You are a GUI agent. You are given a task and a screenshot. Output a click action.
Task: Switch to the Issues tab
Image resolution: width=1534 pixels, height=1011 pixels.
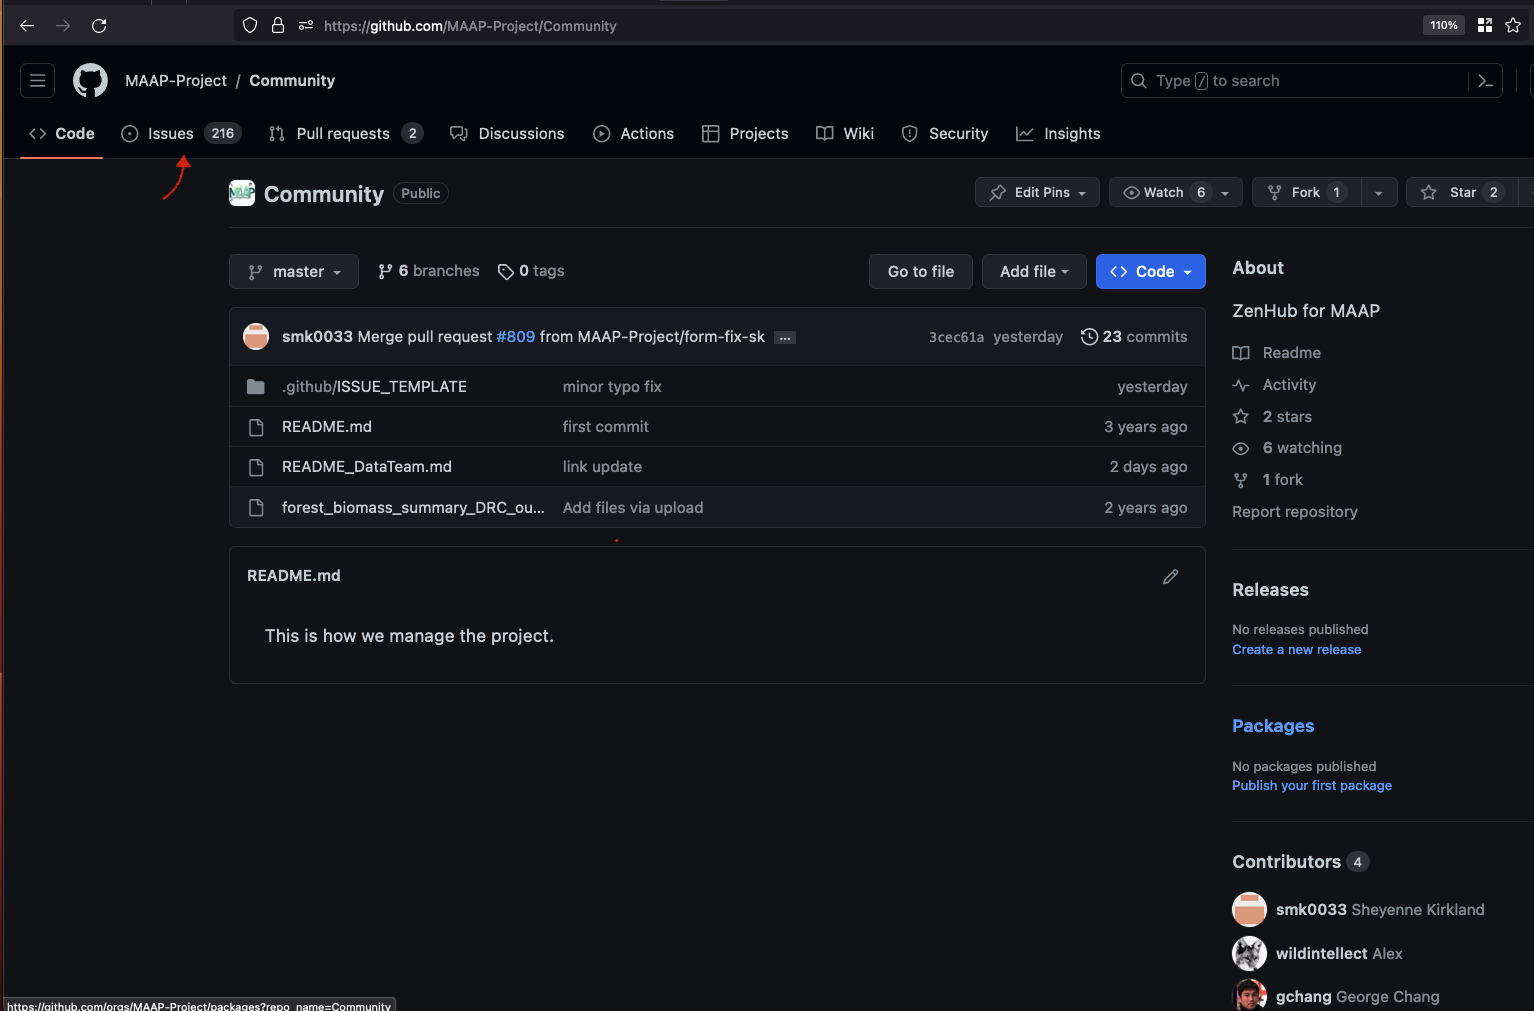click(182, 134)
